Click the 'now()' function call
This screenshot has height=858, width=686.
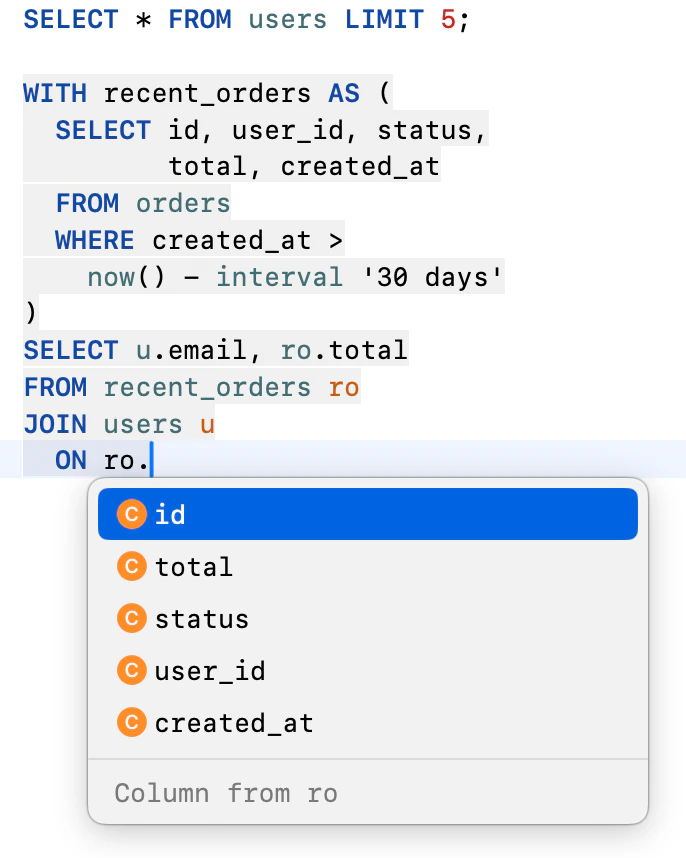point(126,277)
